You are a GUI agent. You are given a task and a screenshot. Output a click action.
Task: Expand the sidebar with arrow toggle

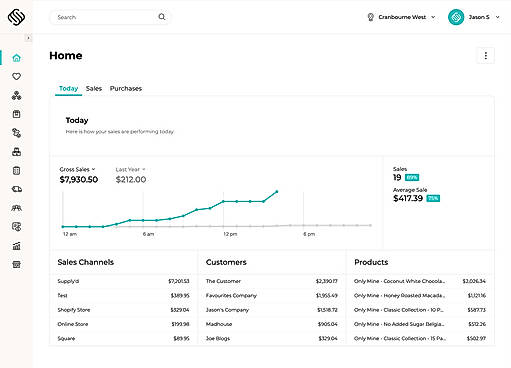pos(28,38)
